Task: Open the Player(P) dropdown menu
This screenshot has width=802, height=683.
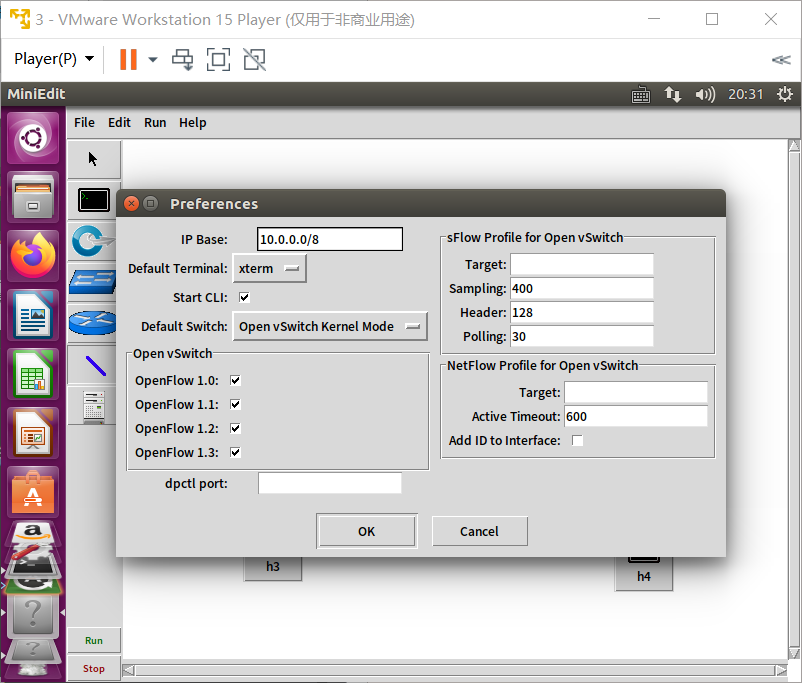Action: click(x=54, y=59)
